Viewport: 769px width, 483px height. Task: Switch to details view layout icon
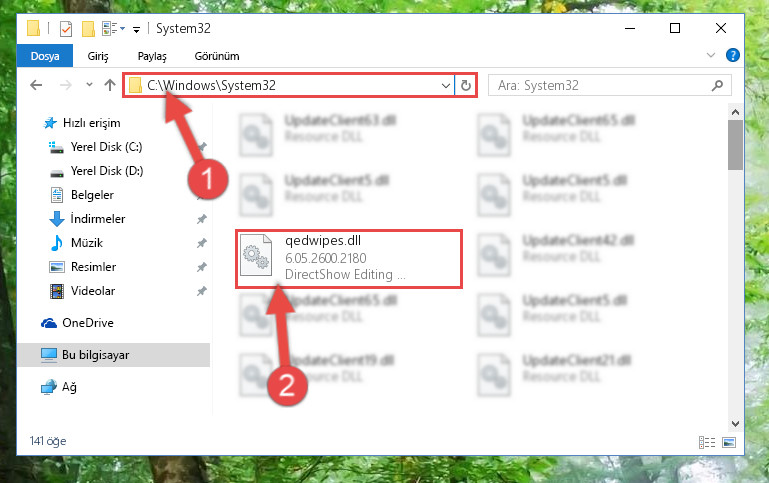(x=707, y=442)
